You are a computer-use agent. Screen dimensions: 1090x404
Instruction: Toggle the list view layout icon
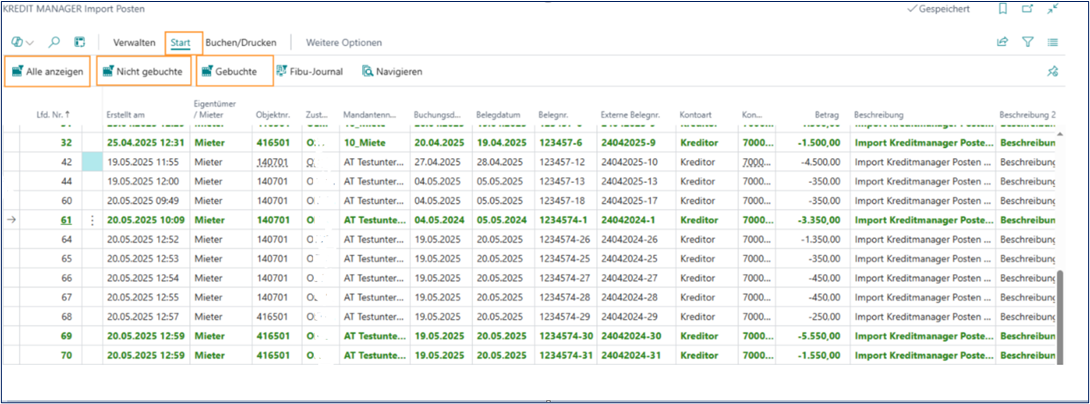[1053, 43]
